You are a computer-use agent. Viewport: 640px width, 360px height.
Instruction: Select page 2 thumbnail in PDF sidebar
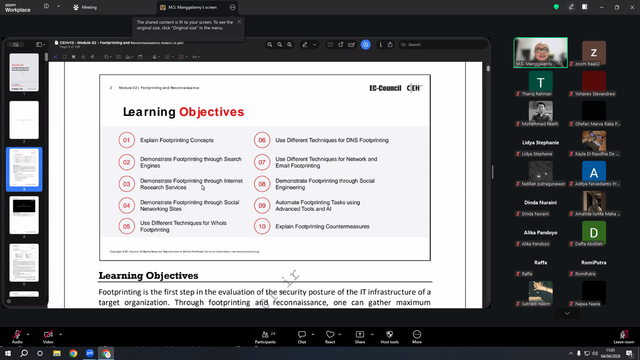[24, 120]
